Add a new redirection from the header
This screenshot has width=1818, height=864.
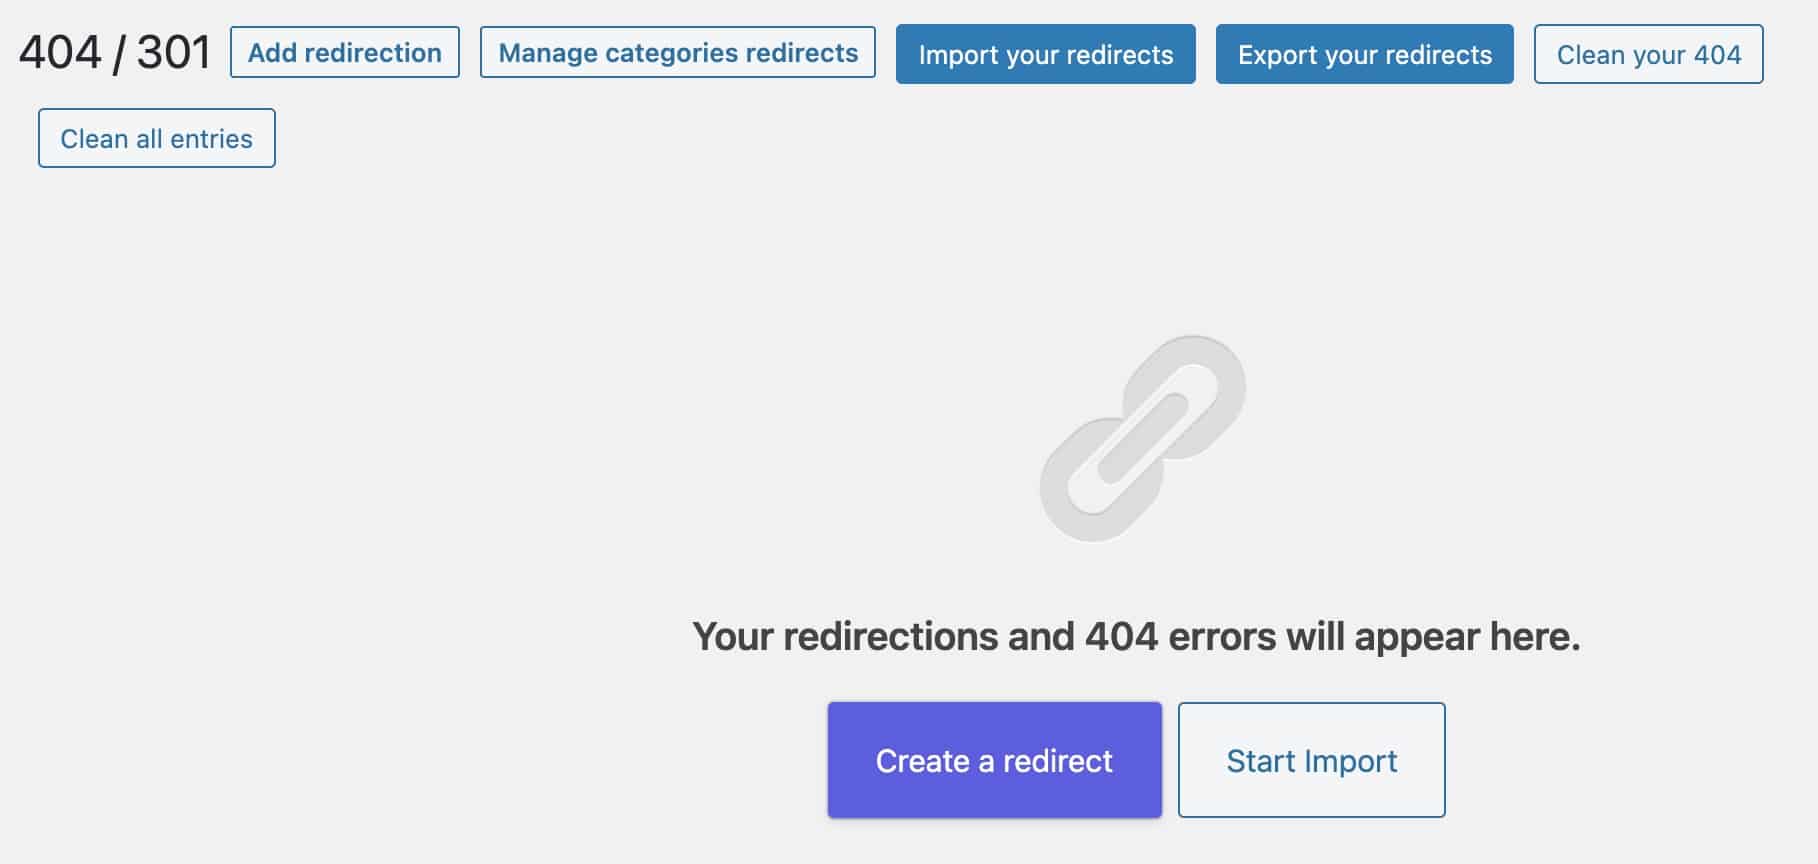(345, 53)
